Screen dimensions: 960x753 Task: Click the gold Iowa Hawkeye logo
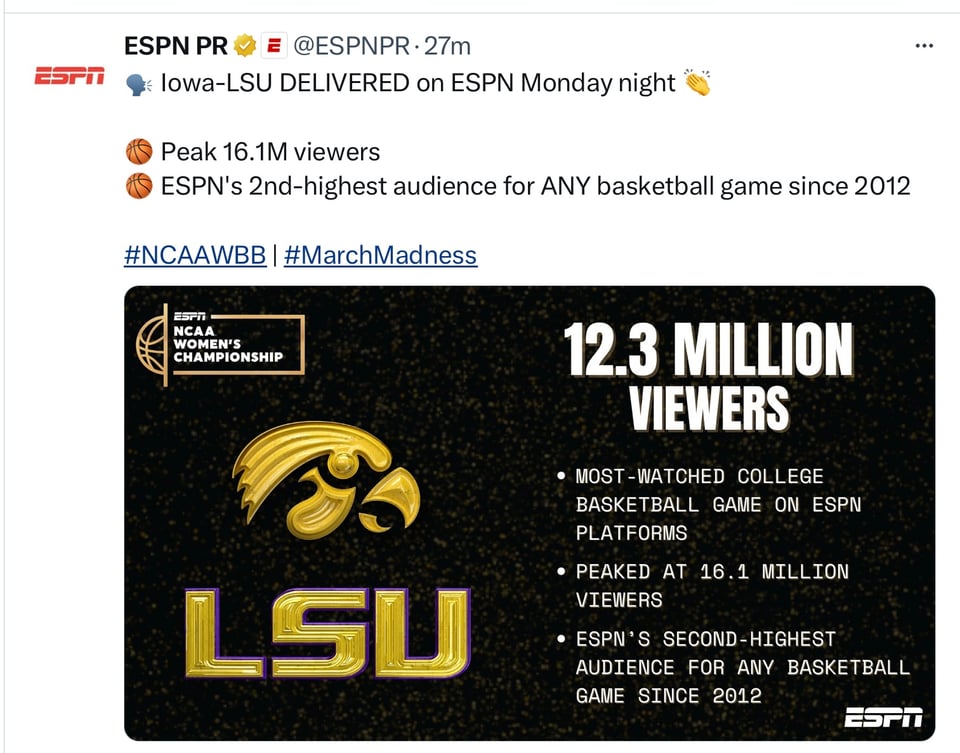[327, 480]
